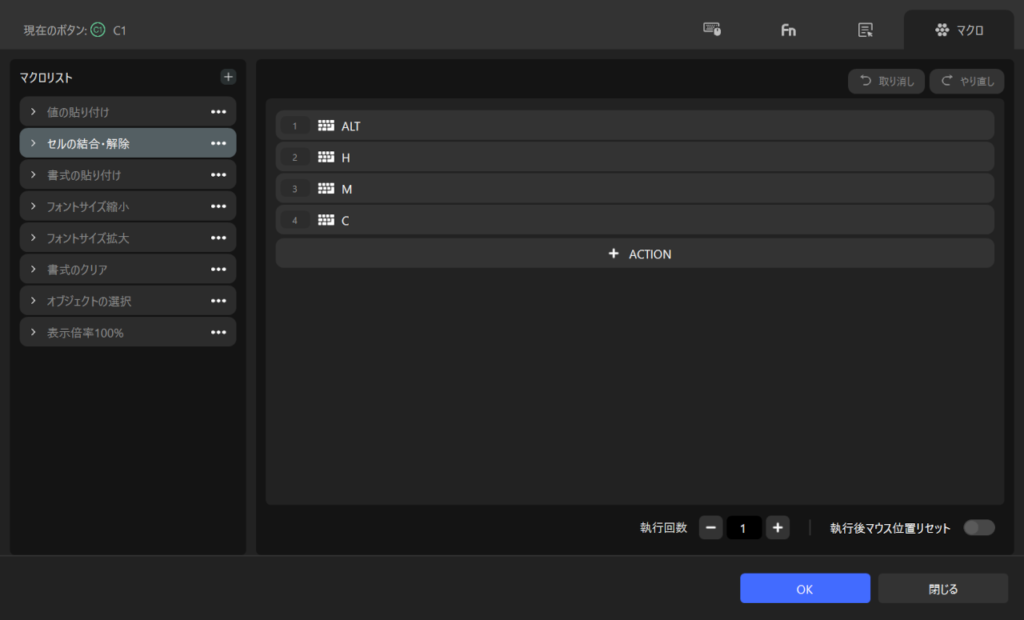Open the keyboard-mouse settings tab icon
This screenshot has height=620, width=1024.
point(712,30)
